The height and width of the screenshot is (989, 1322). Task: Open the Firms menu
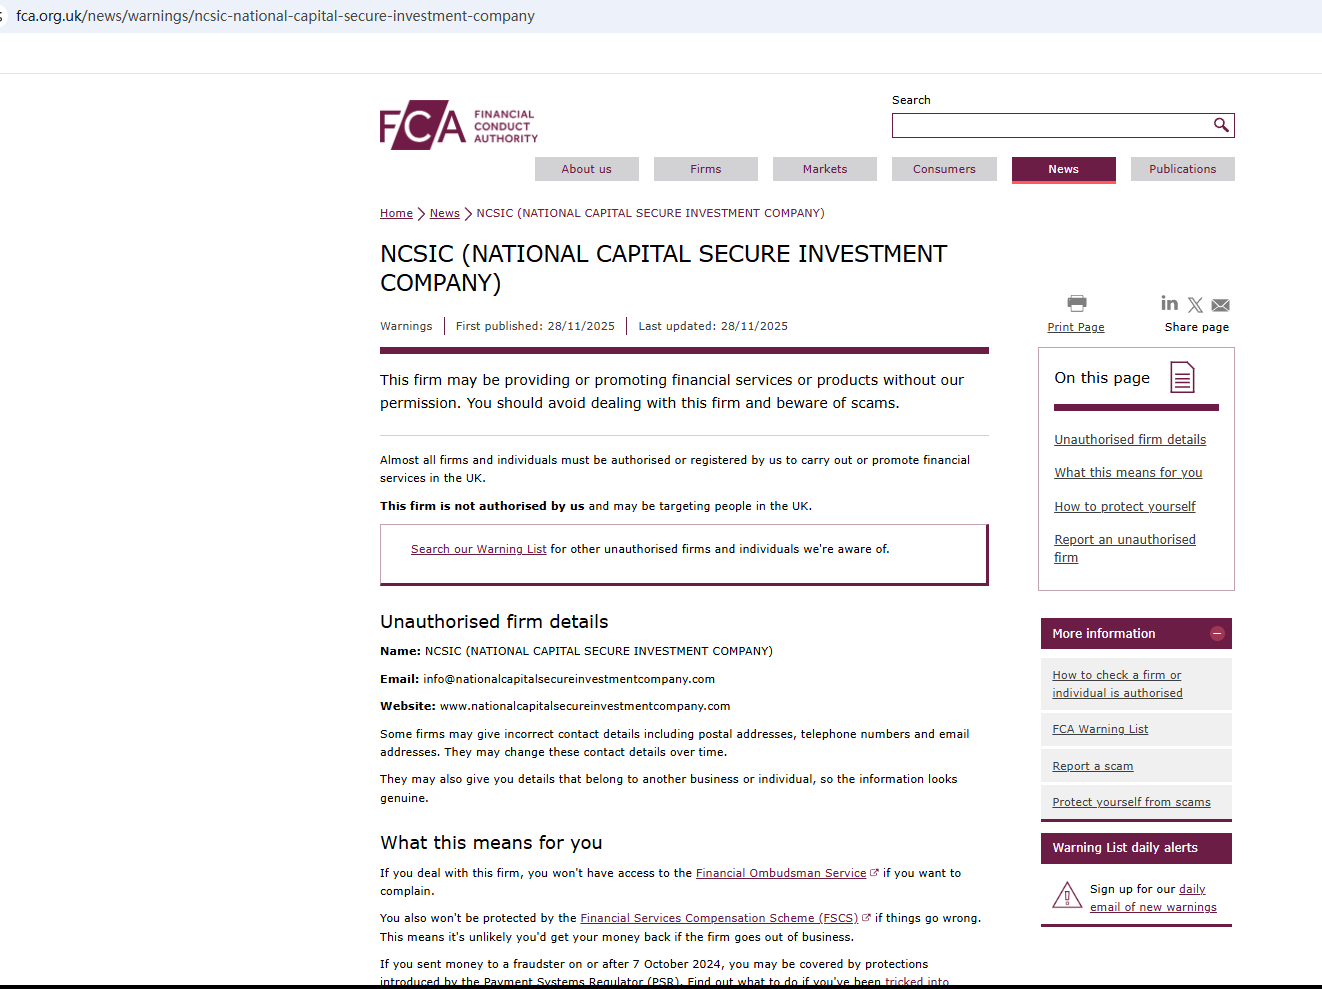(x=706, y=169)
